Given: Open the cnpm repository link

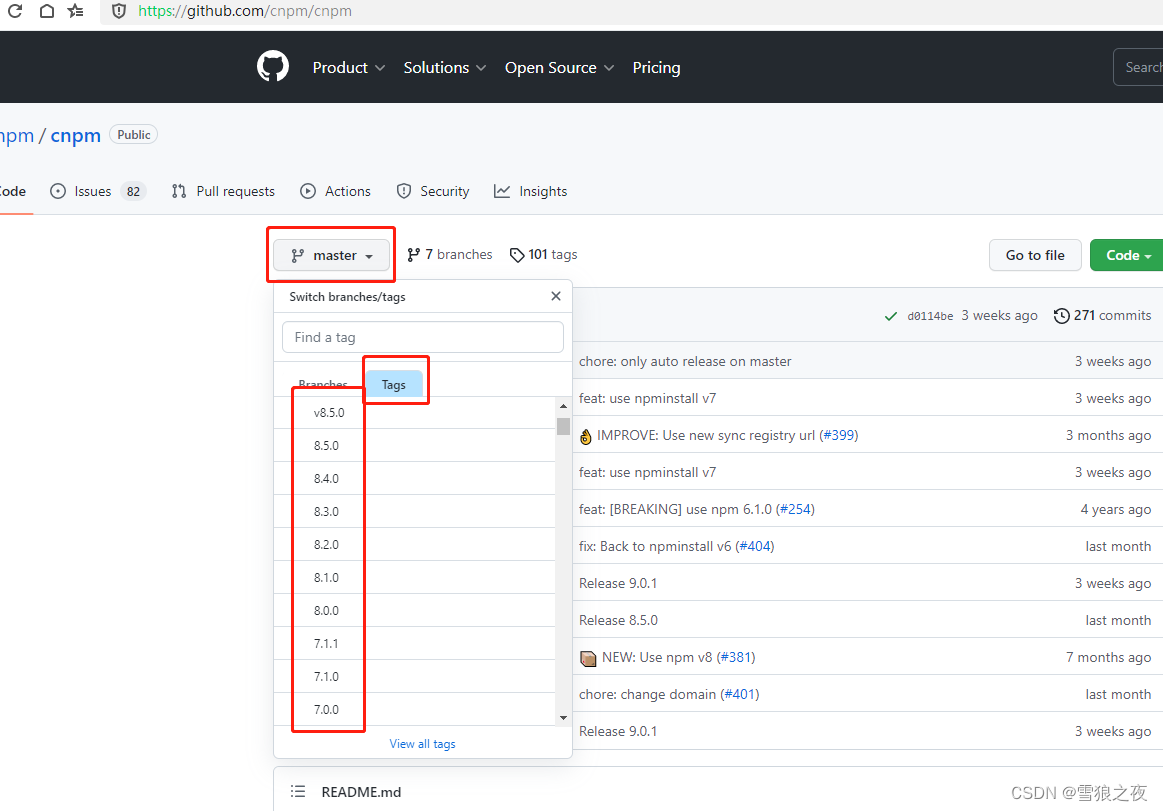Looking at the screenshot, I should 76,136.
